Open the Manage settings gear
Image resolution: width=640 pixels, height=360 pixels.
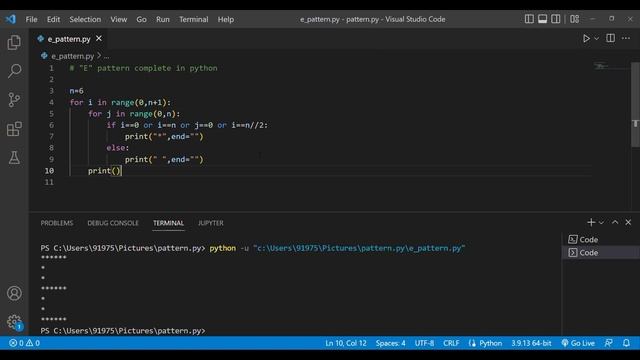(14, 322)
